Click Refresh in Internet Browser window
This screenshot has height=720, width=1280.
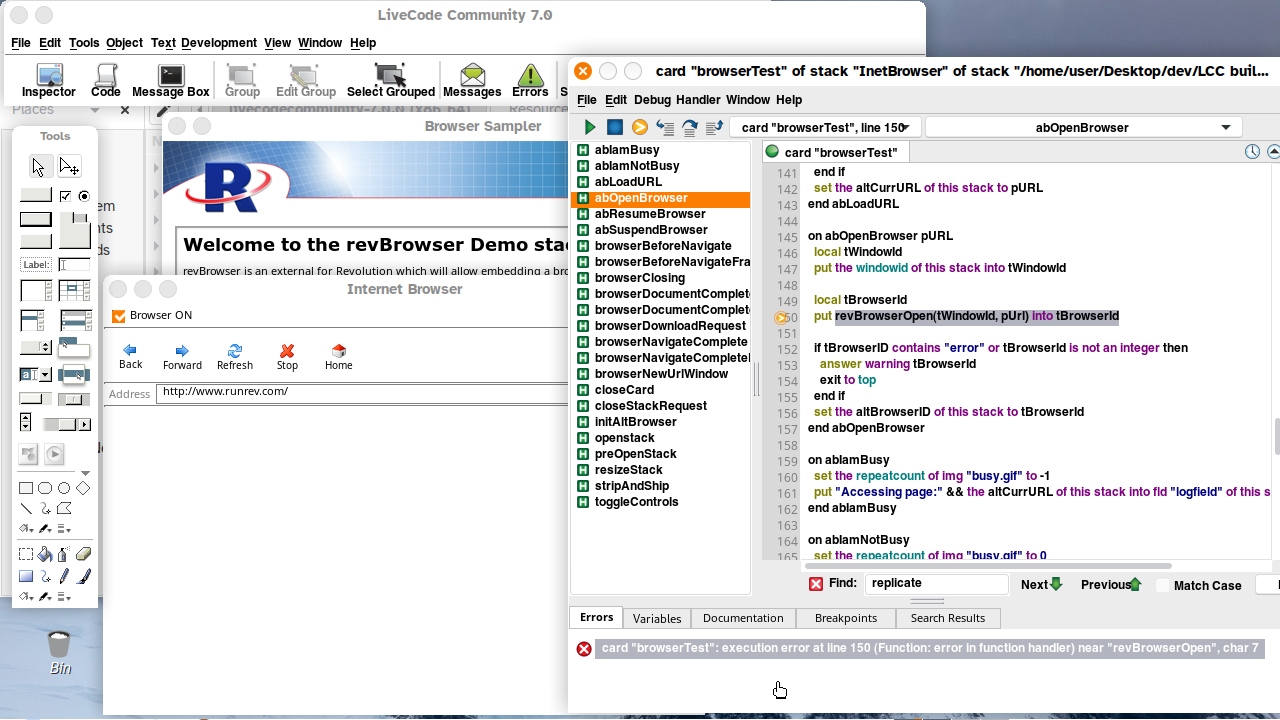pos(235,357)
